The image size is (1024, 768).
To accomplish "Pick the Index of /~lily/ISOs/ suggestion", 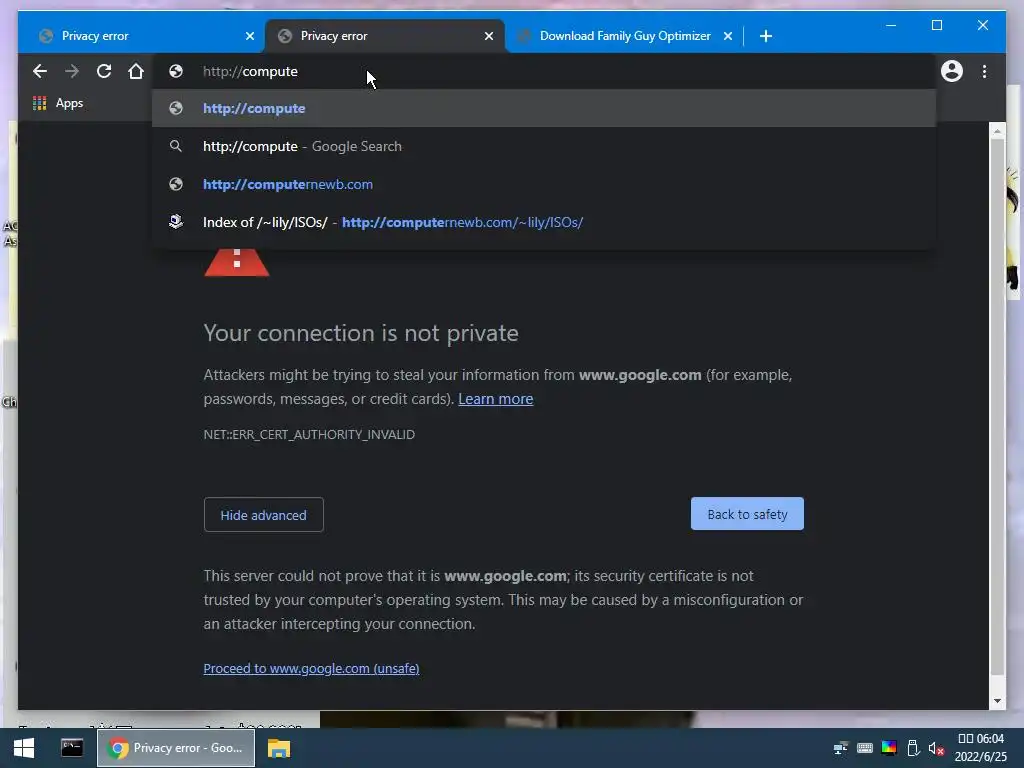I will [543, 222].
